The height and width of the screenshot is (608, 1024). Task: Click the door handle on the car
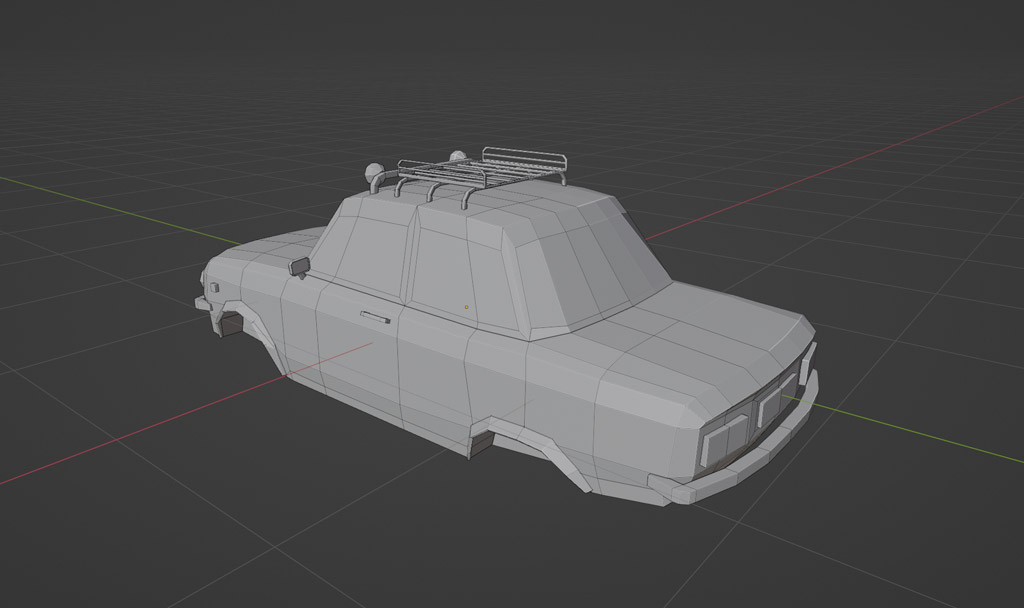(375, 318)
